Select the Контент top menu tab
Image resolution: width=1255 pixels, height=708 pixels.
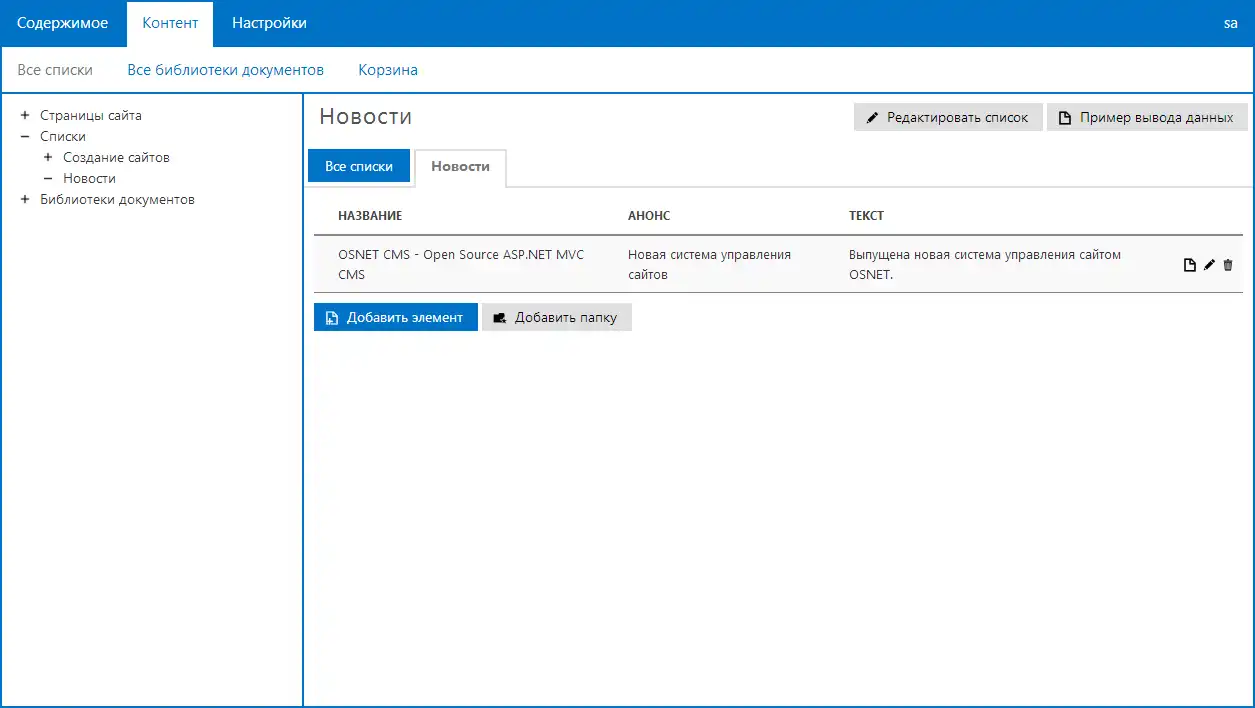tap(170, 24)
